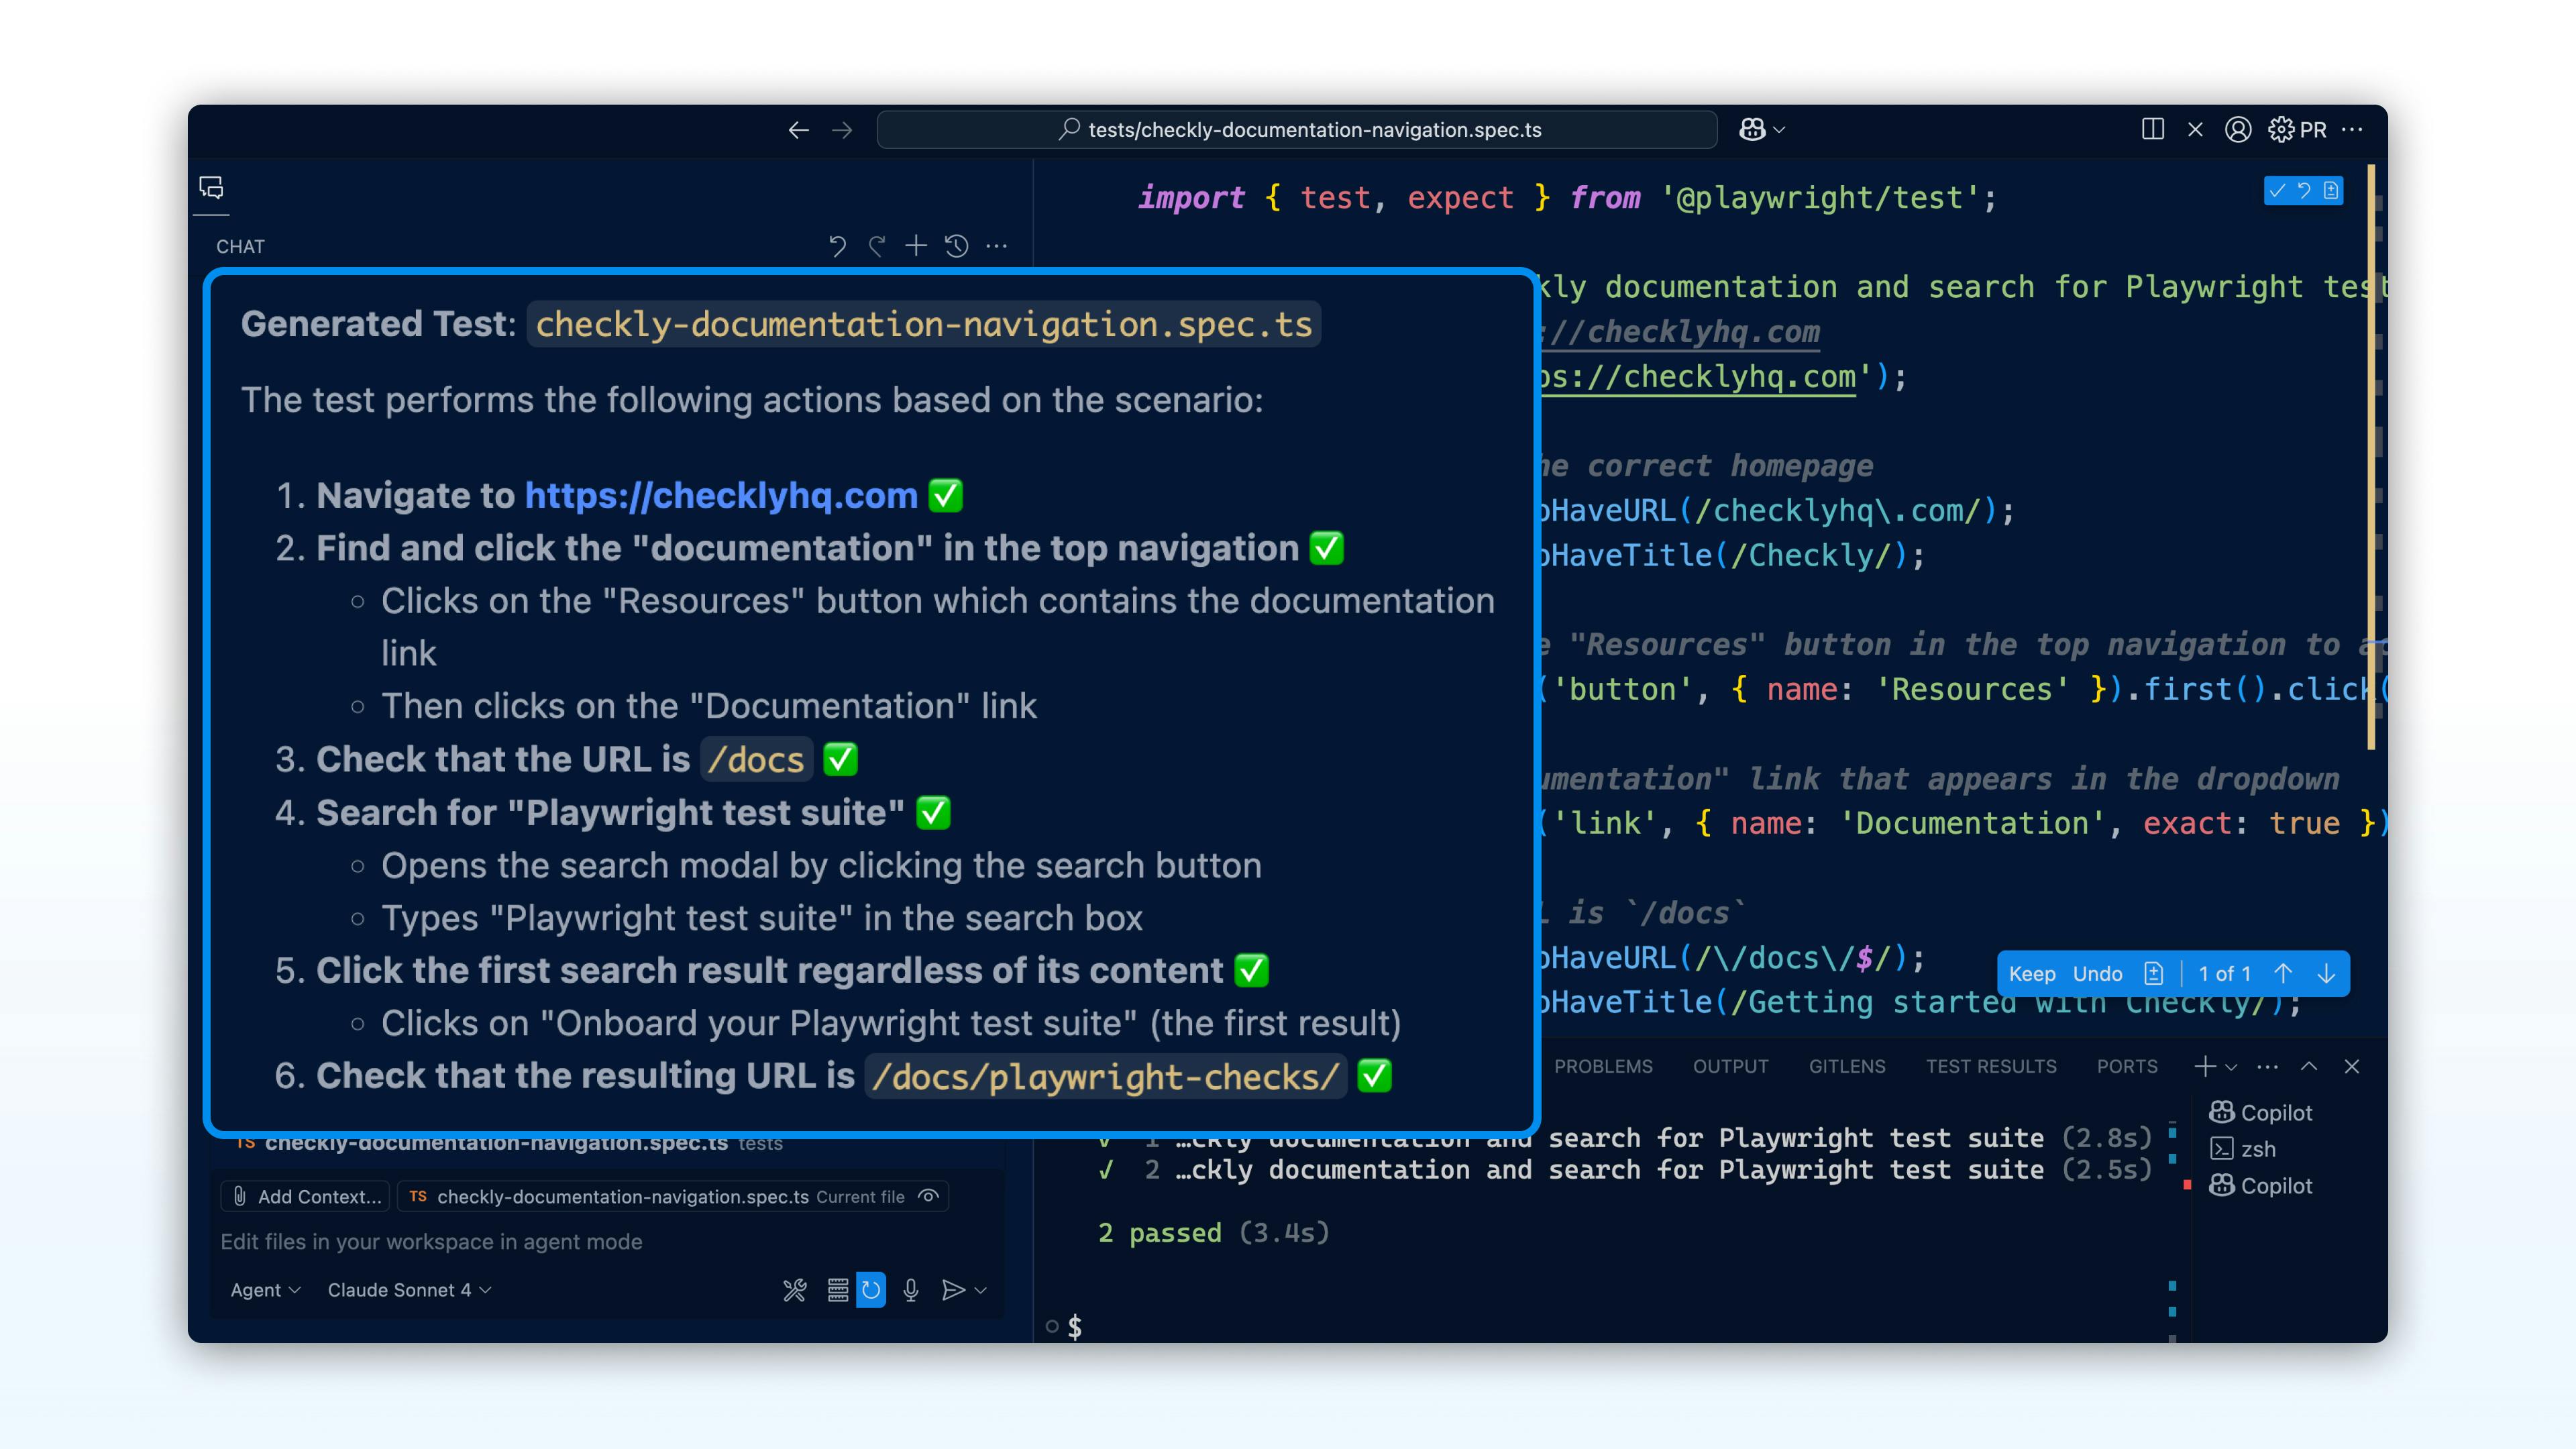The height and width of the screenshot is (1449, 2576).
Task: Toggle the diff icon in the Keep/Undo bar
Action: (2154, 974)
